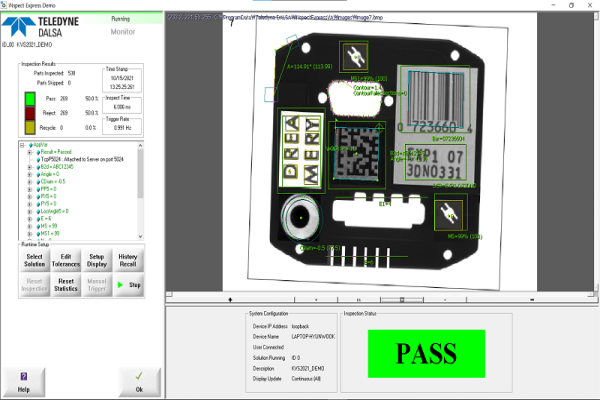
Task: Expand the CDiam = -0.5 node
Action: click(x=29, y=182)
